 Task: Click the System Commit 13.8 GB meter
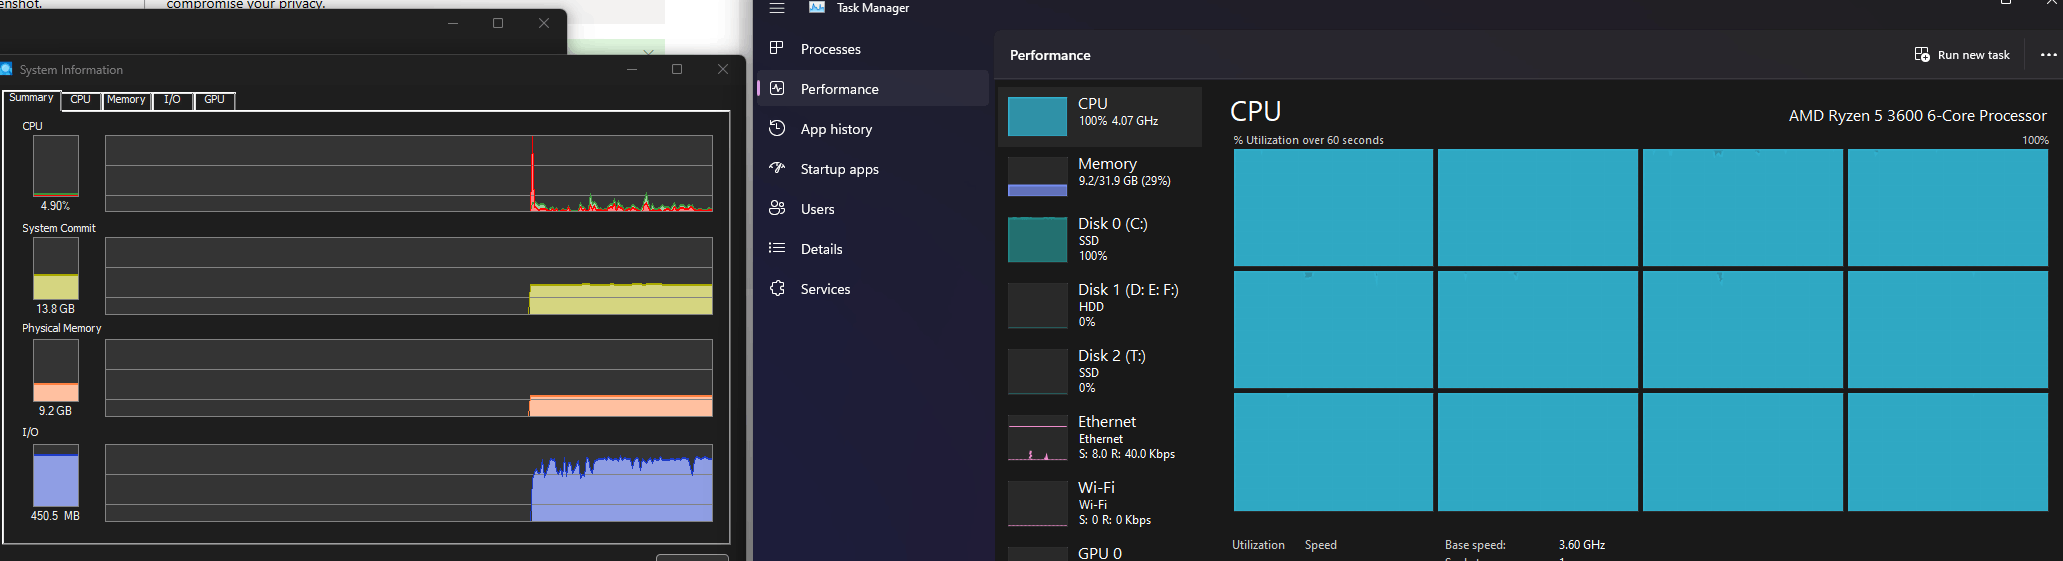(x=56, y=268)
